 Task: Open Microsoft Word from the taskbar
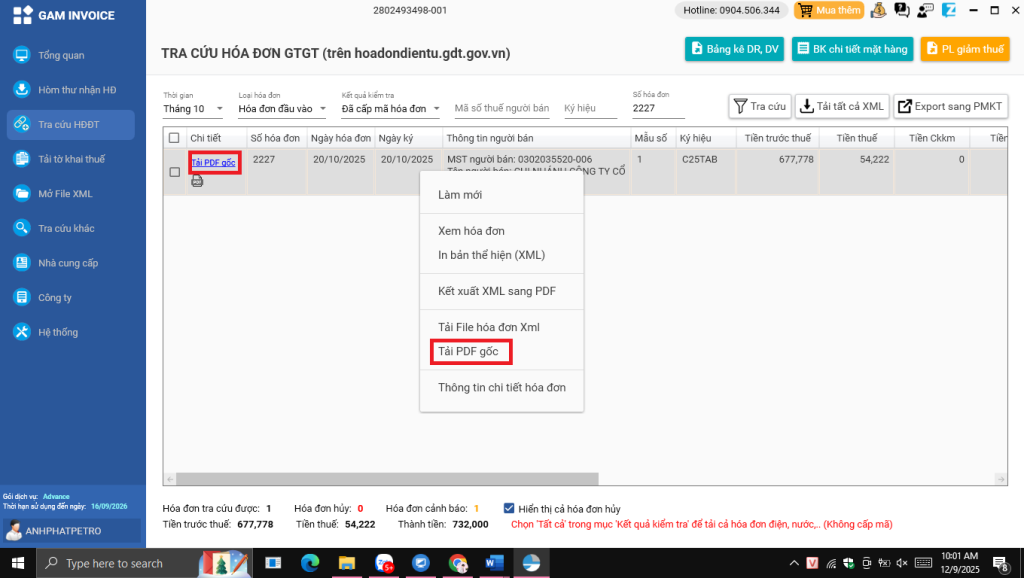(494, 563)
